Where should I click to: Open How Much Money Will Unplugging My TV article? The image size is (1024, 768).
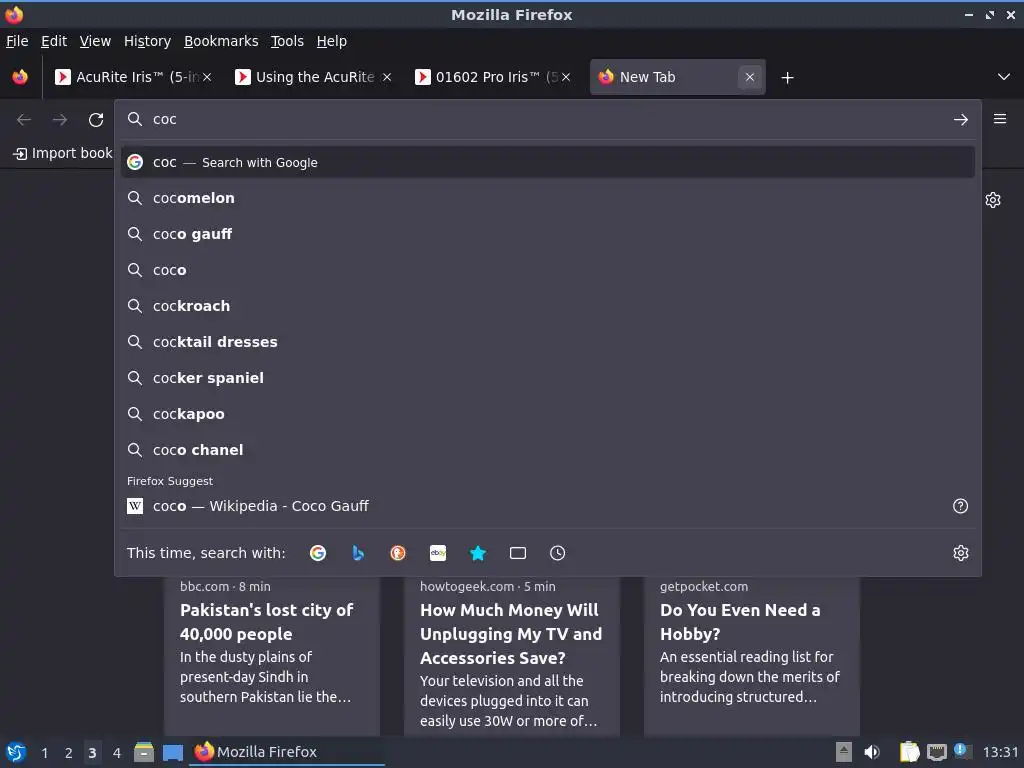point(511,633)
